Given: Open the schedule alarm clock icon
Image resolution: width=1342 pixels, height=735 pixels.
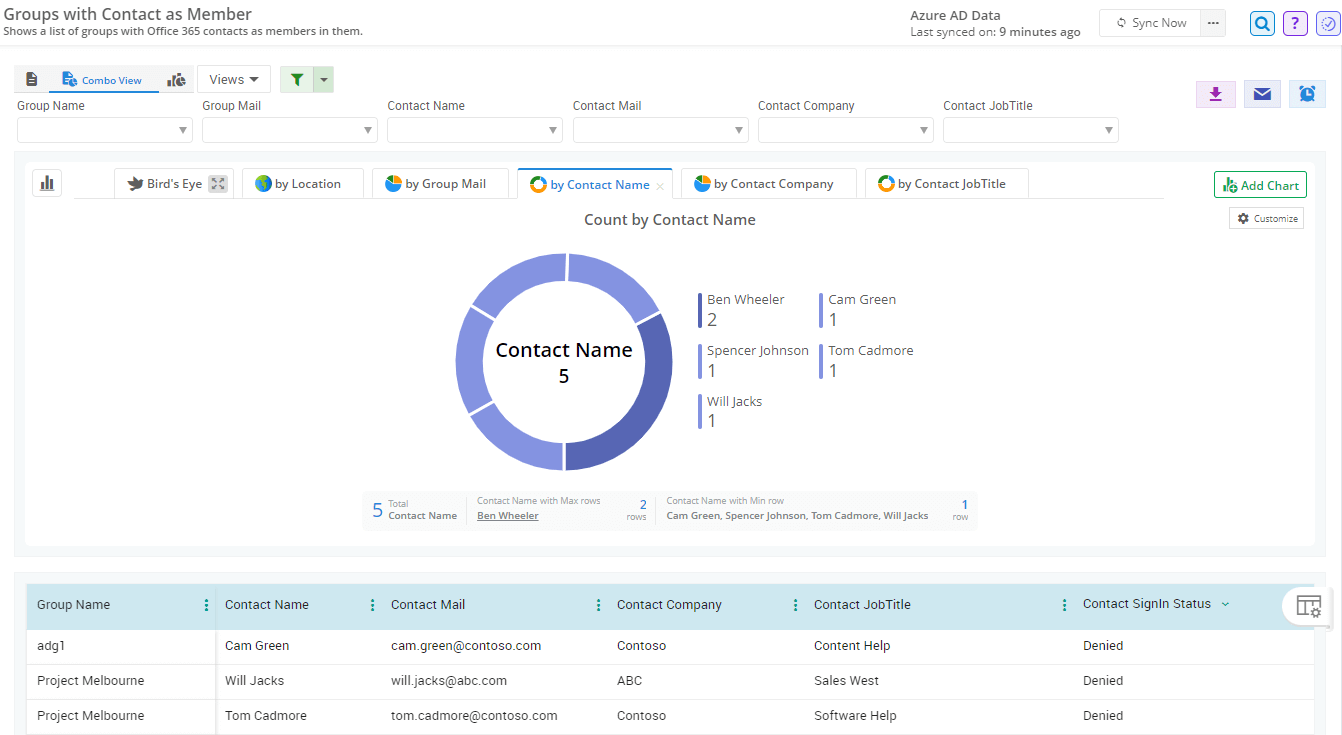Looking at the screenshot, I should point(1307,94).
